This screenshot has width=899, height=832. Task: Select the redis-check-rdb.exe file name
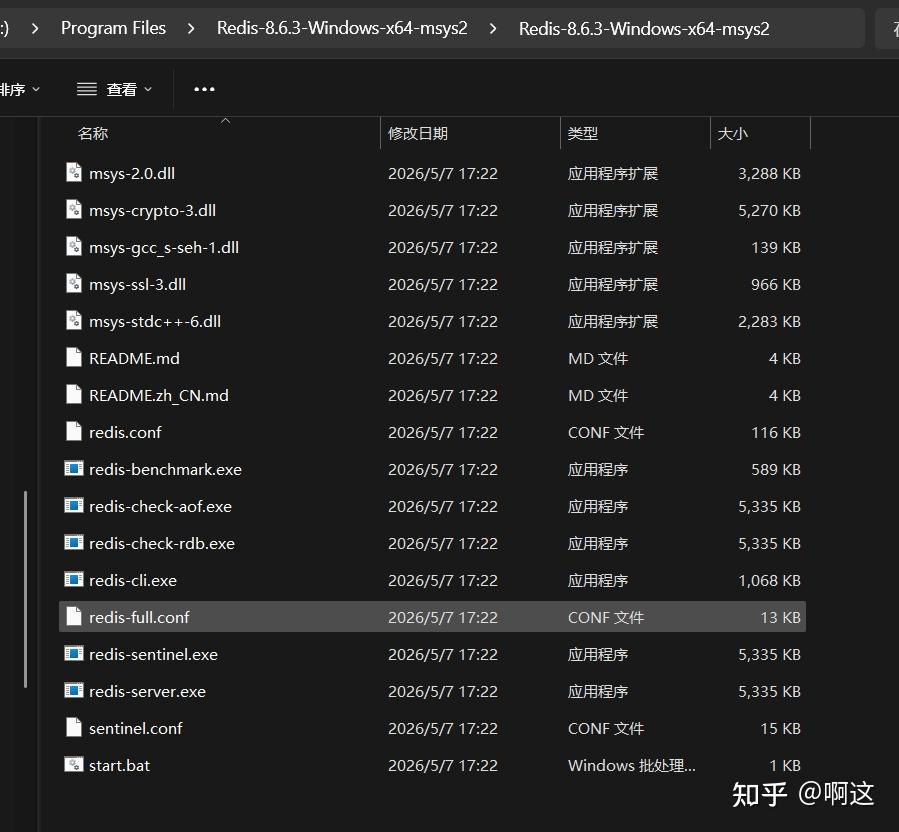[x=162, y=543]
